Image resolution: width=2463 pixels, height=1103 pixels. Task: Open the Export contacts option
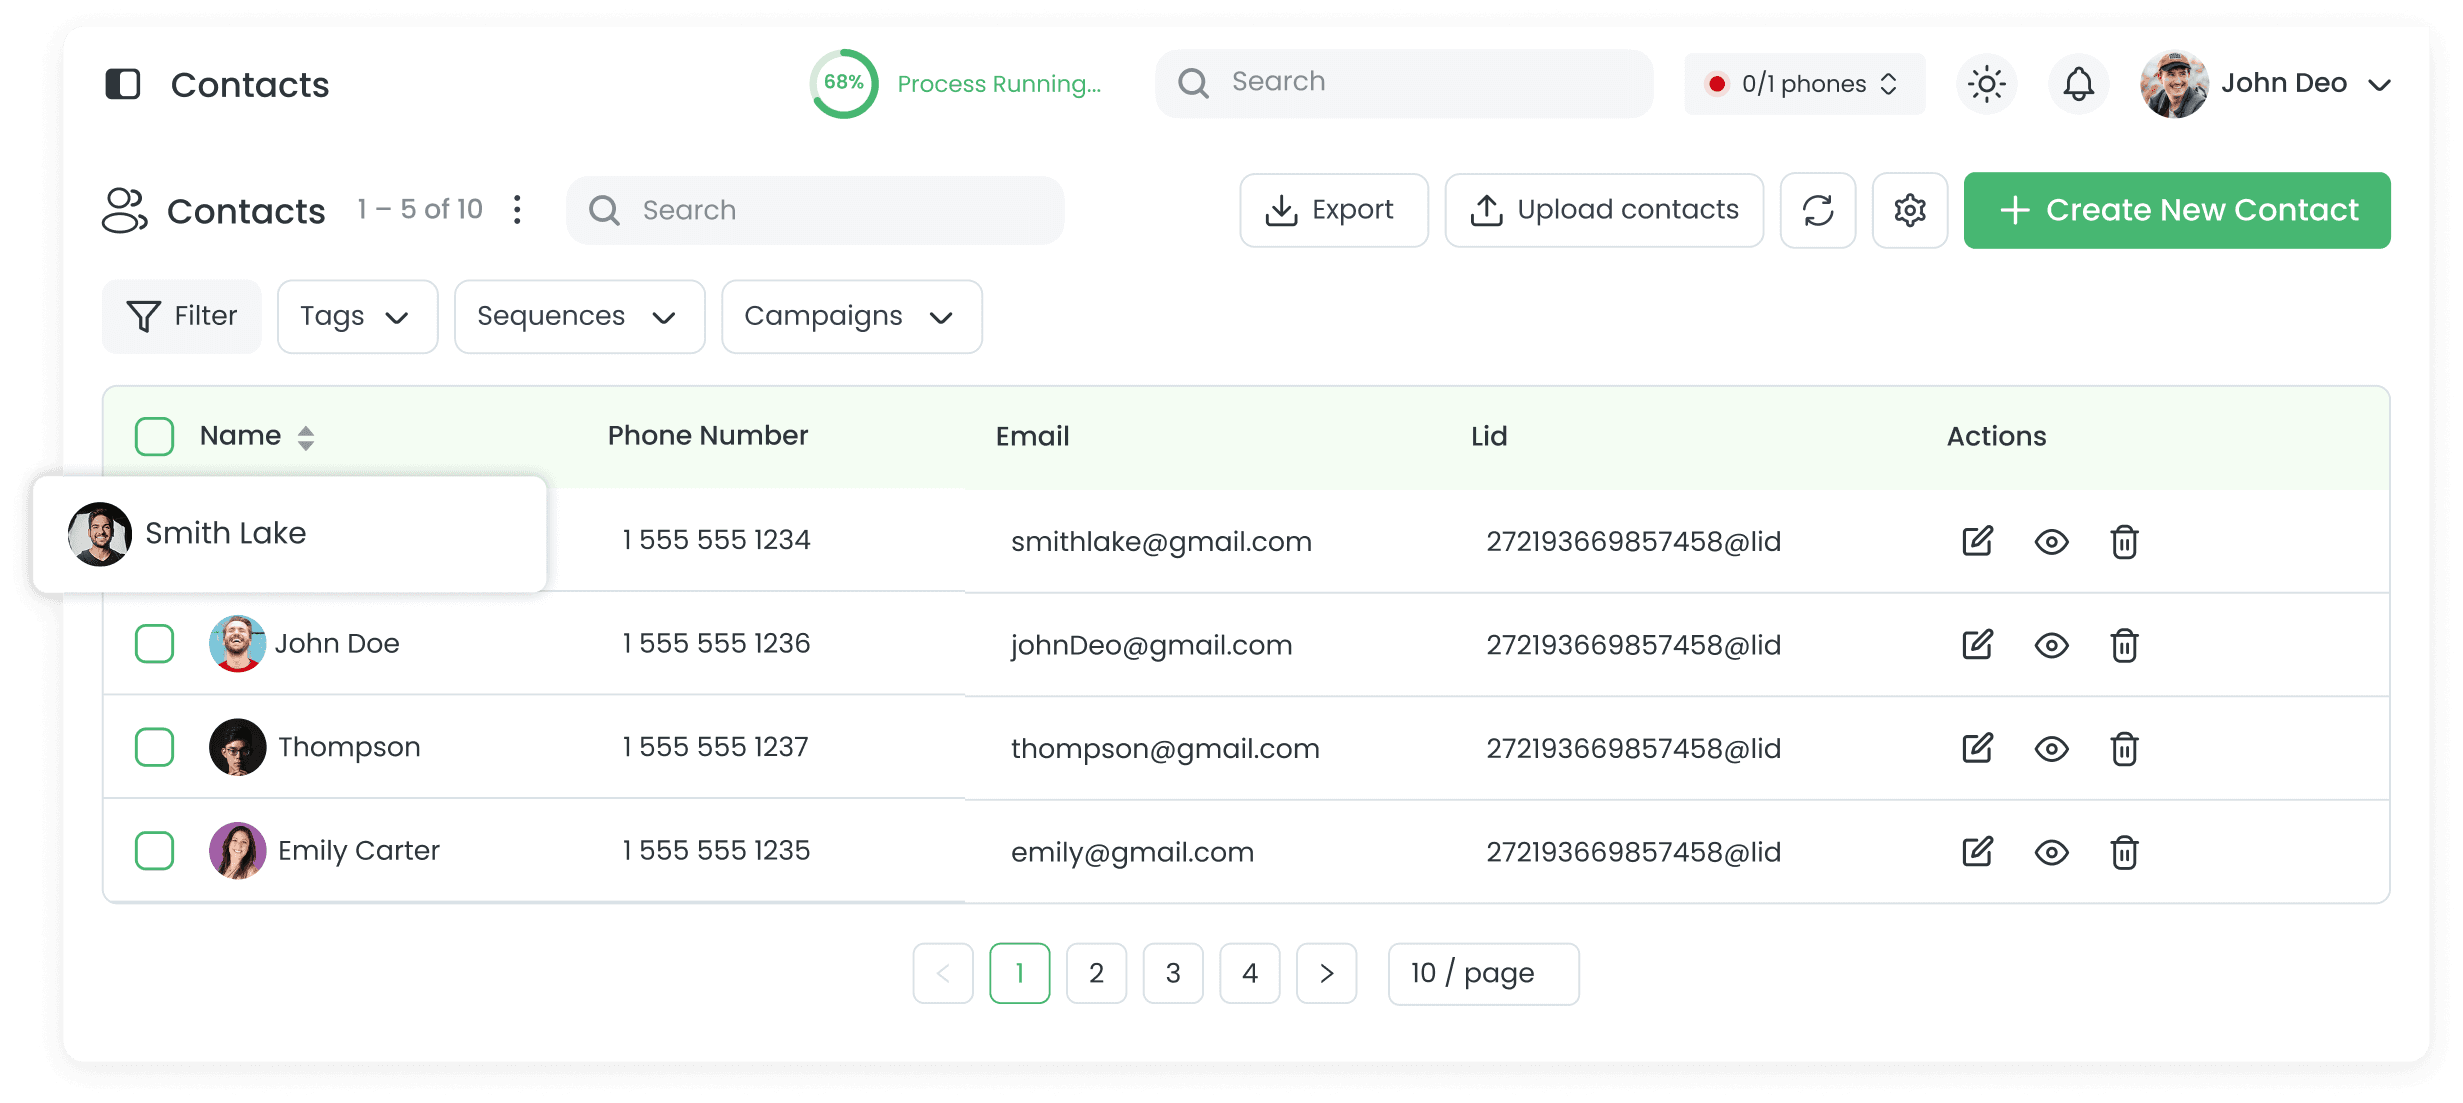(x=1333, y=210)
